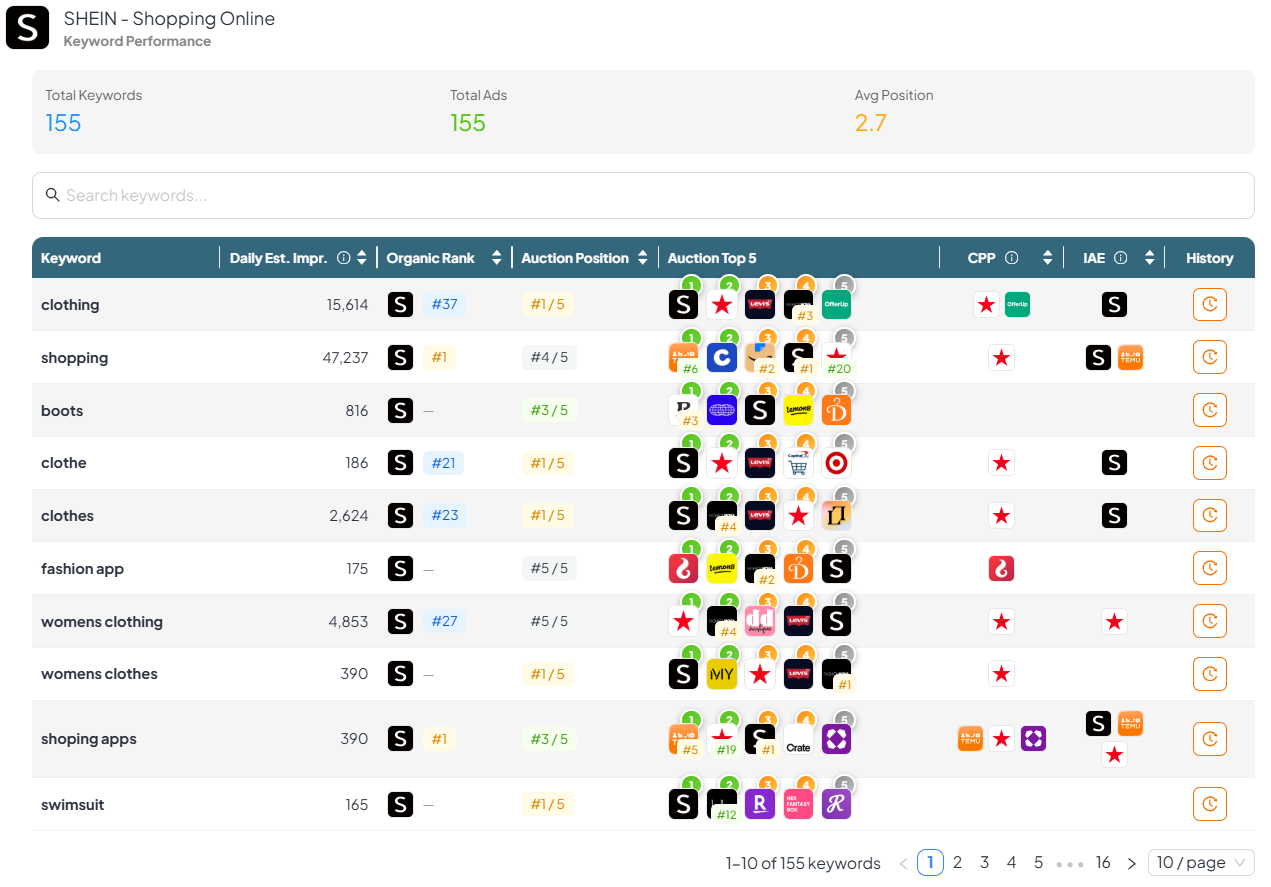Click the 1–10 of 155 keywords text
Viewport: 1271px width, 887px height.
click(x=803, y=863)
